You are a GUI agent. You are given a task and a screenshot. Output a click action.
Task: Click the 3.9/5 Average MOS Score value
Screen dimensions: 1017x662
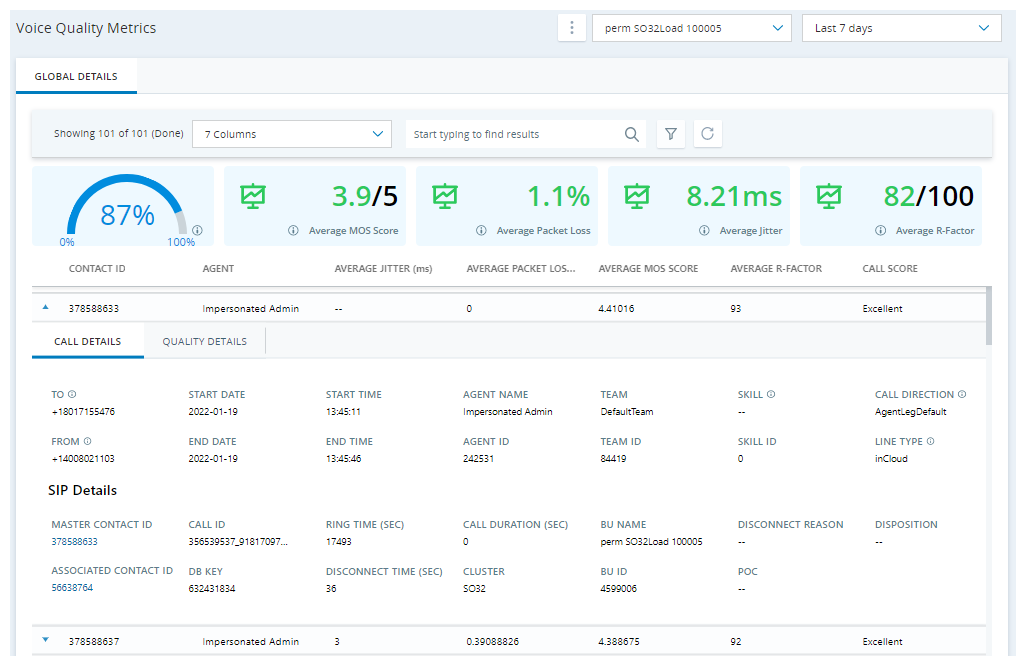[365, 196]
